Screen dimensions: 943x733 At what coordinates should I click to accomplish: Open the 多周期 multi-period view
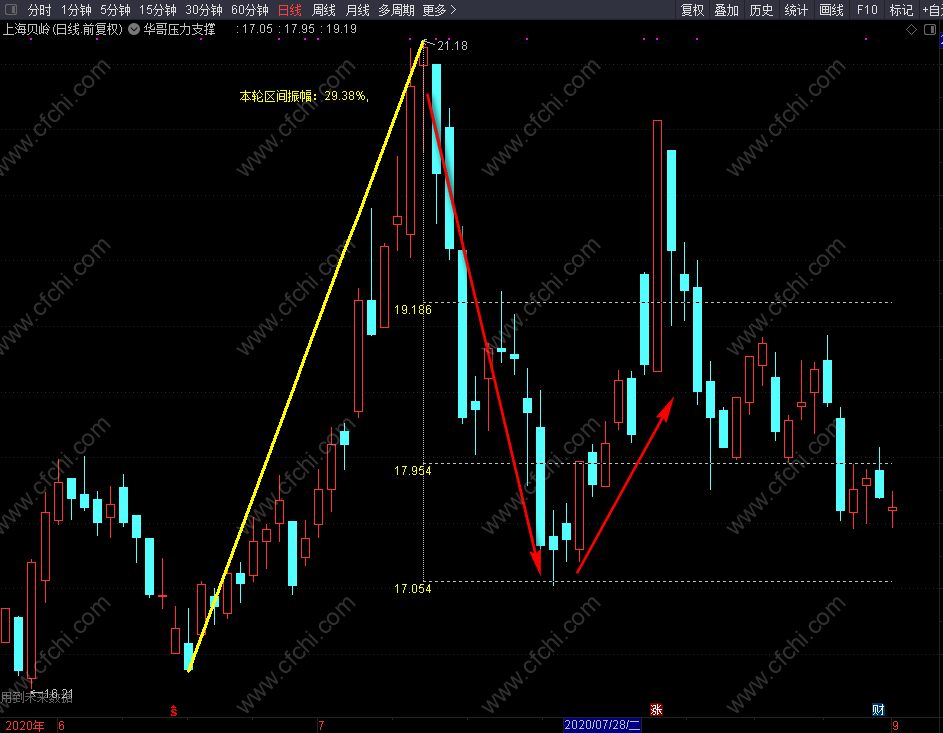396,10
